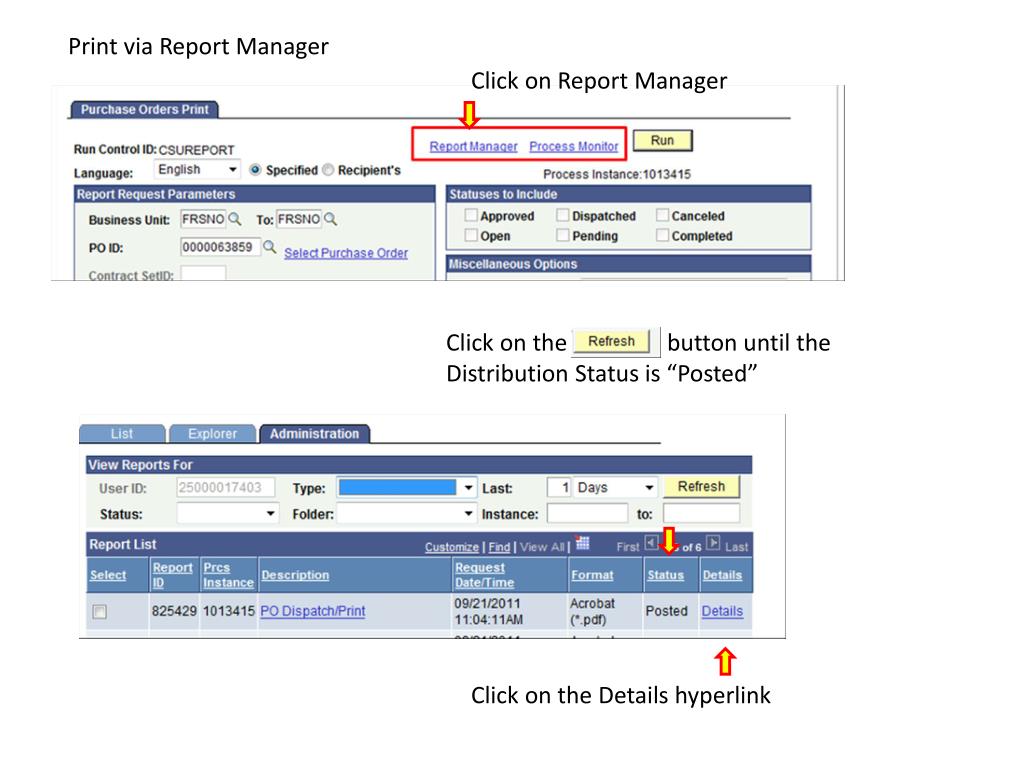Open the Report Manager link
Image resolution: width=1024 pixels, height=768 pixels.
[473, 146]
